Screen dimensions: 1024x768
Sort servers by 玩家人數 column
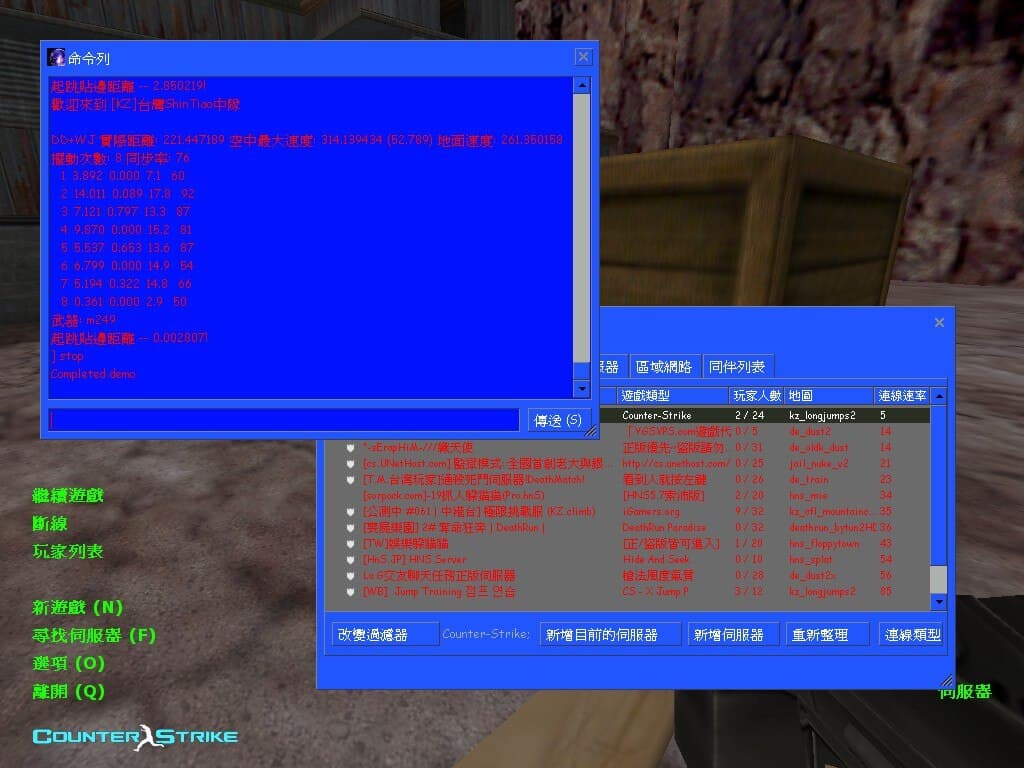pos(756,396)
